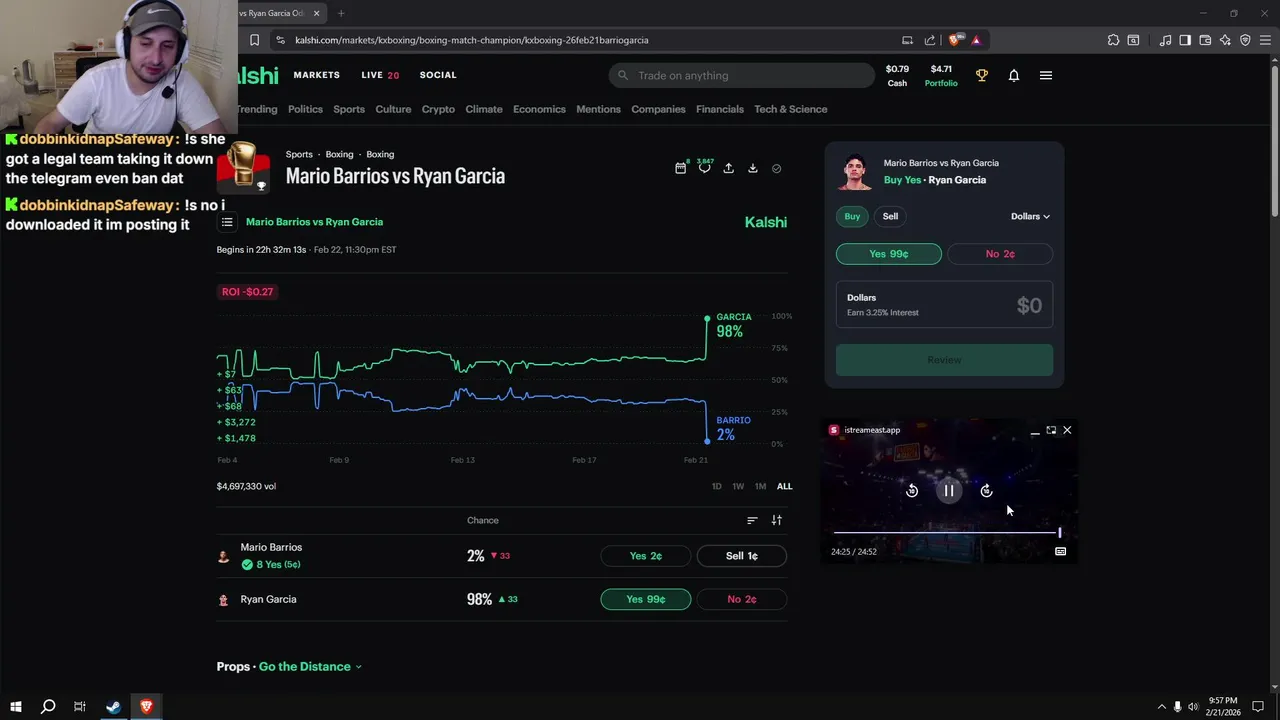Open browser extensions puzzle icon
The height and width of the screenshot is (720, 1280).
[x=1113, y=40]
